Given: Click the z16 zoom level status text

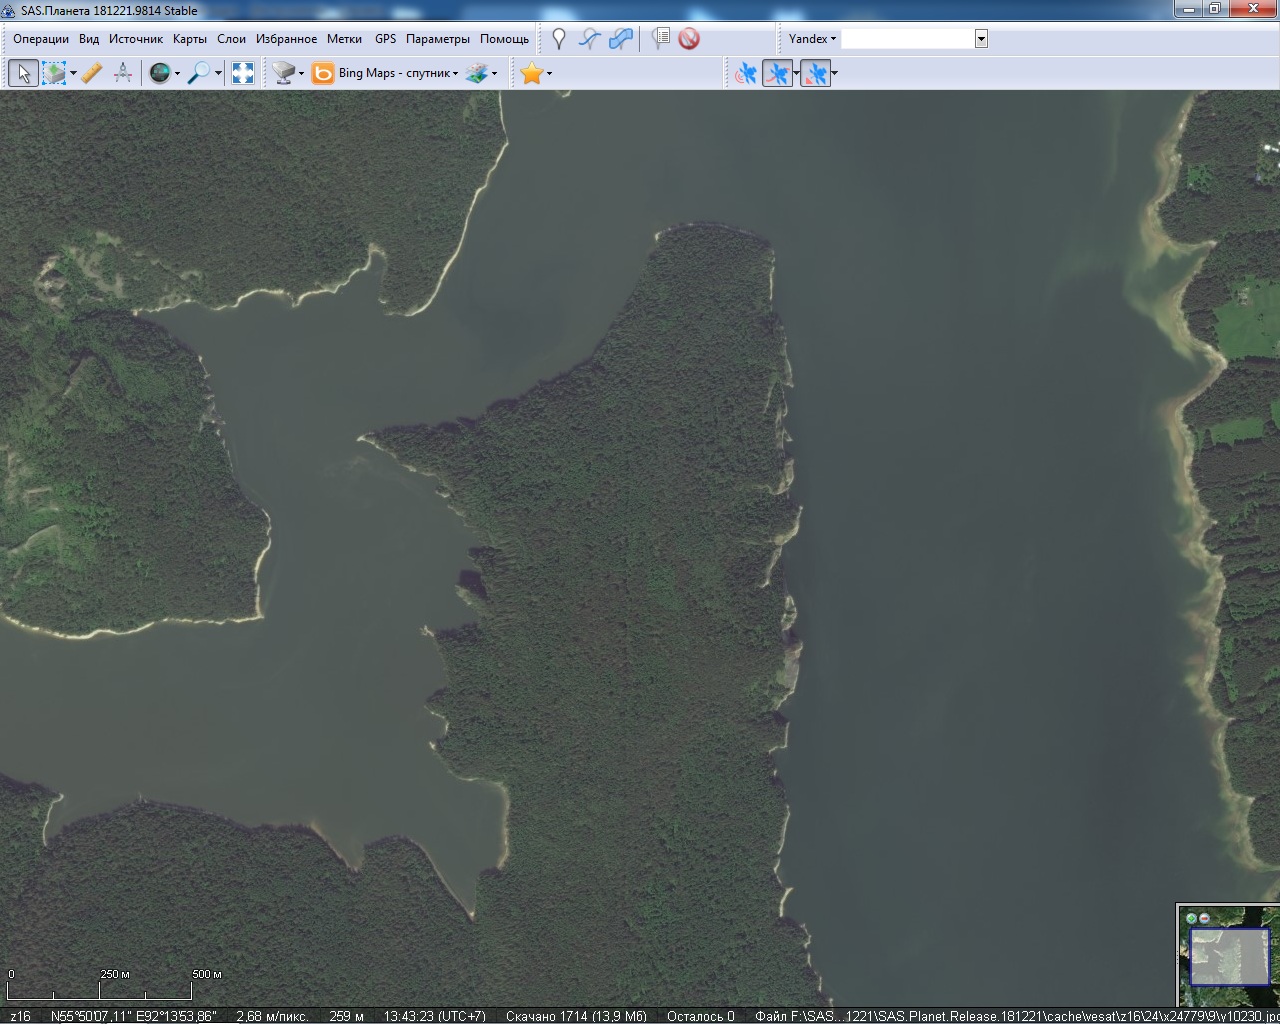Looking at the screenshot, I should [x=20, y=1016].
